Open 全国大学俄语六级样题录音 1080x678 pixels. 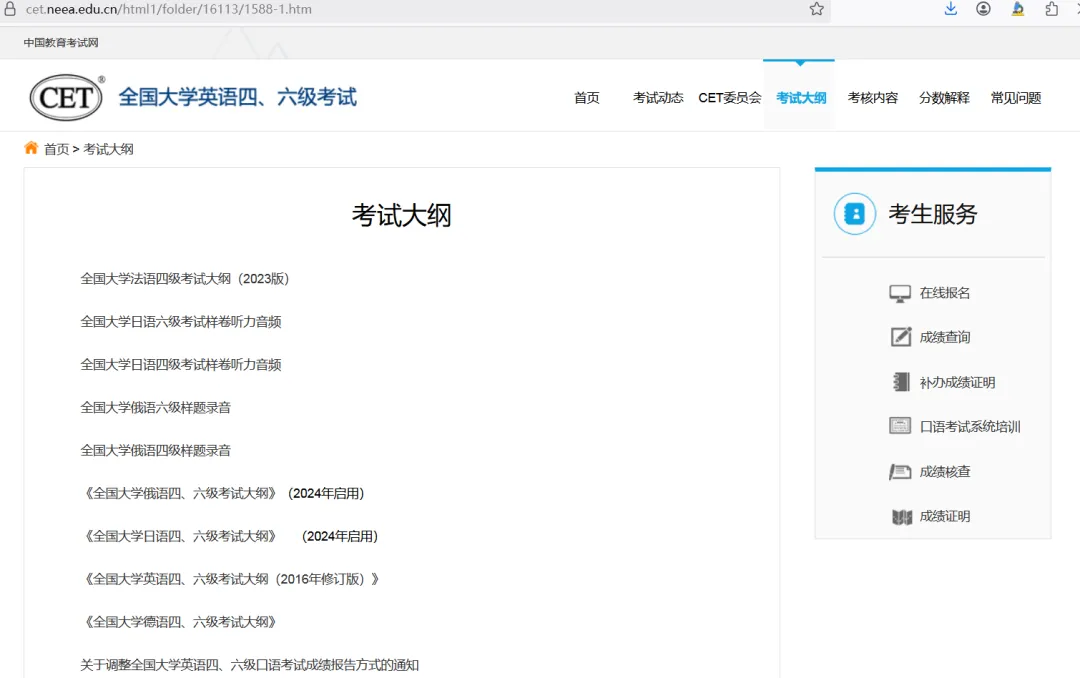(x=156, y=407)
